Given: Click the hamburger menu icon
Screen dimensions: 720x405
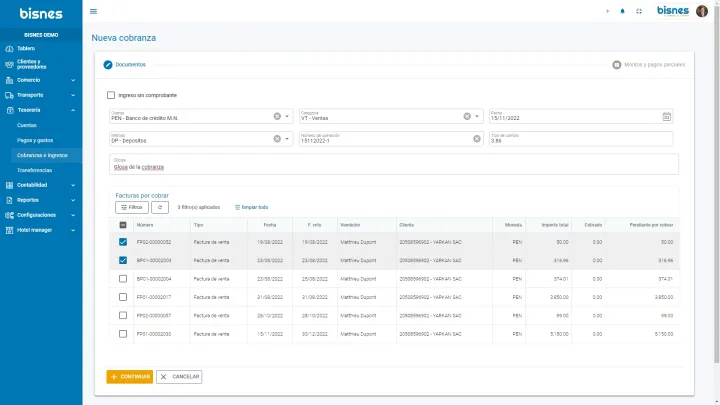Looking at the screenshot, I should coord(93,11).
